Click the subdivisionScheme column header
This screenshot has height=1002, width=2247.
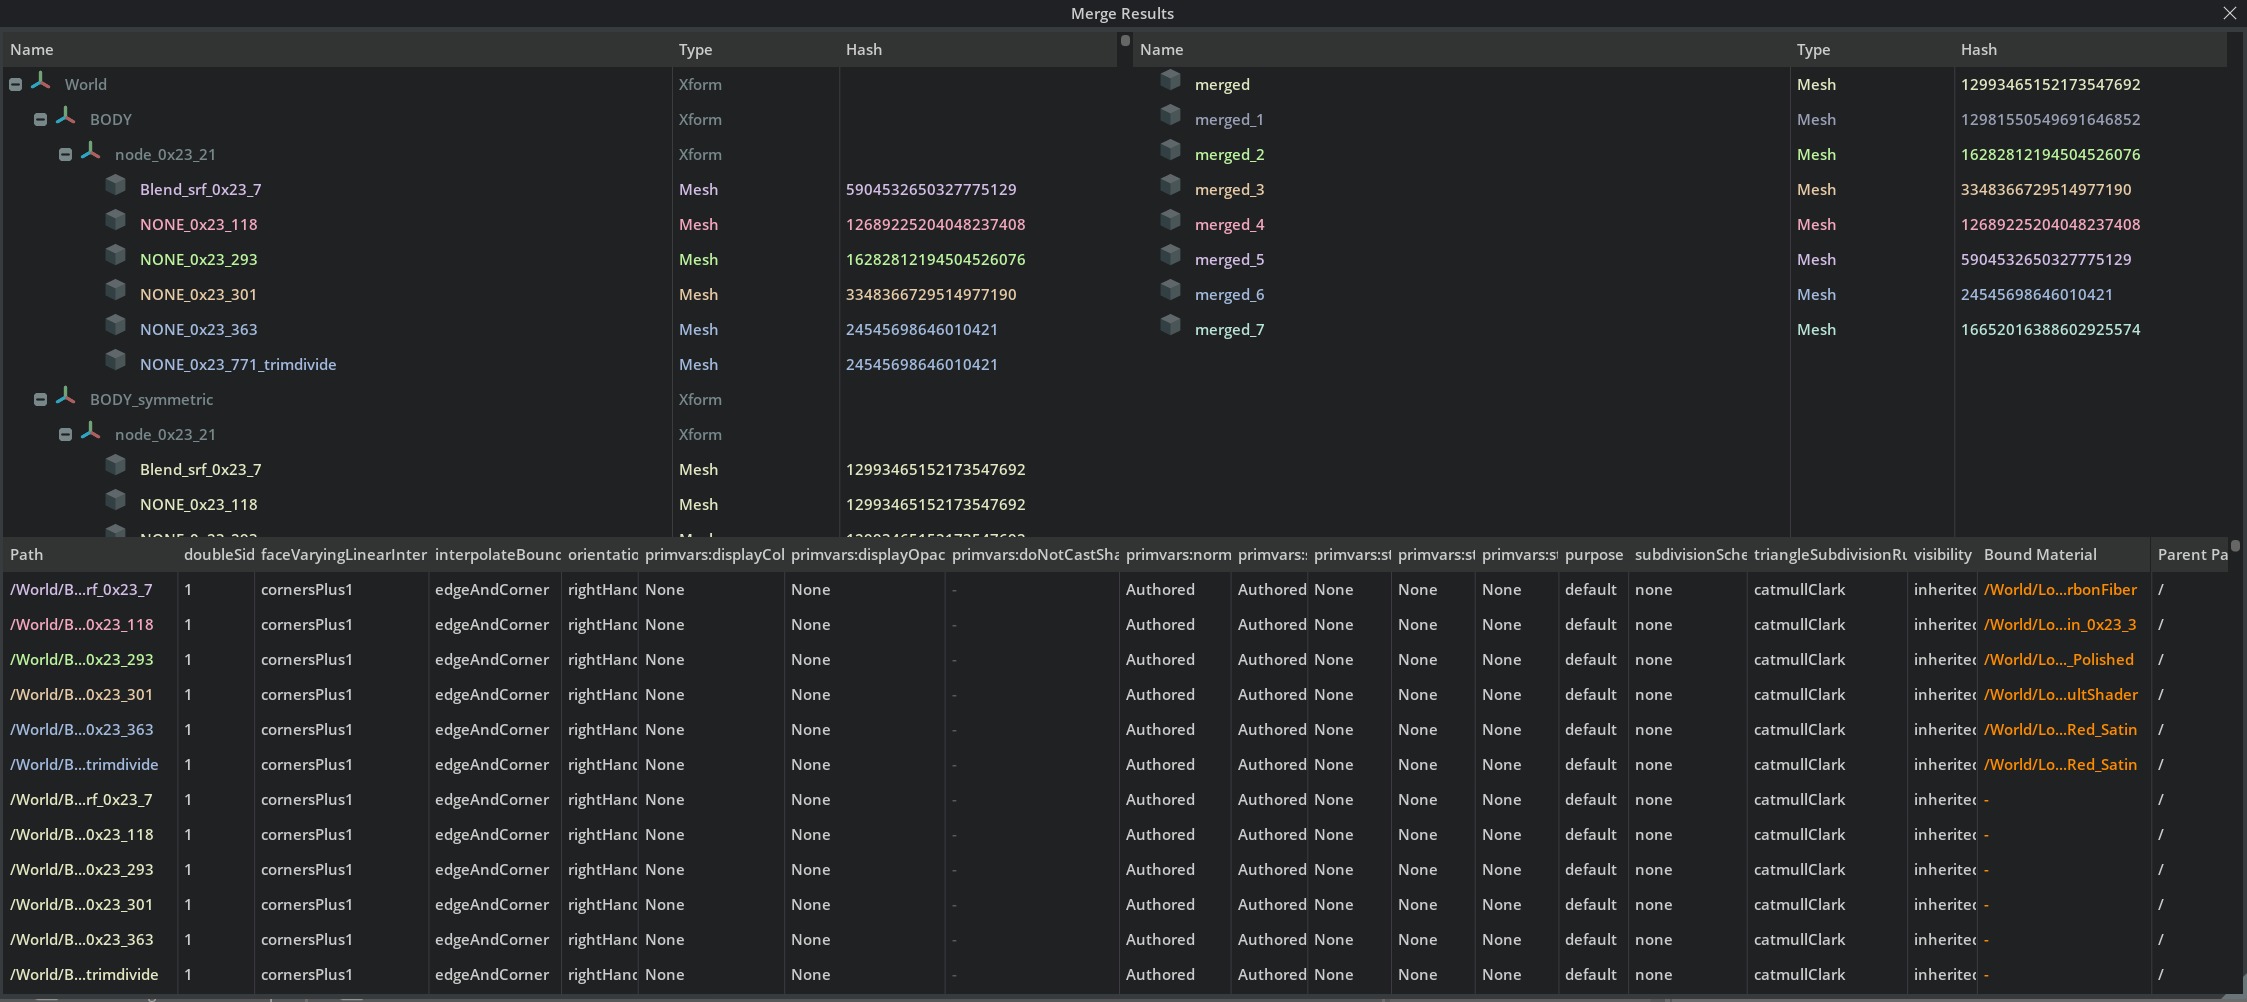pyautogui.click(x=1690, y=555)
